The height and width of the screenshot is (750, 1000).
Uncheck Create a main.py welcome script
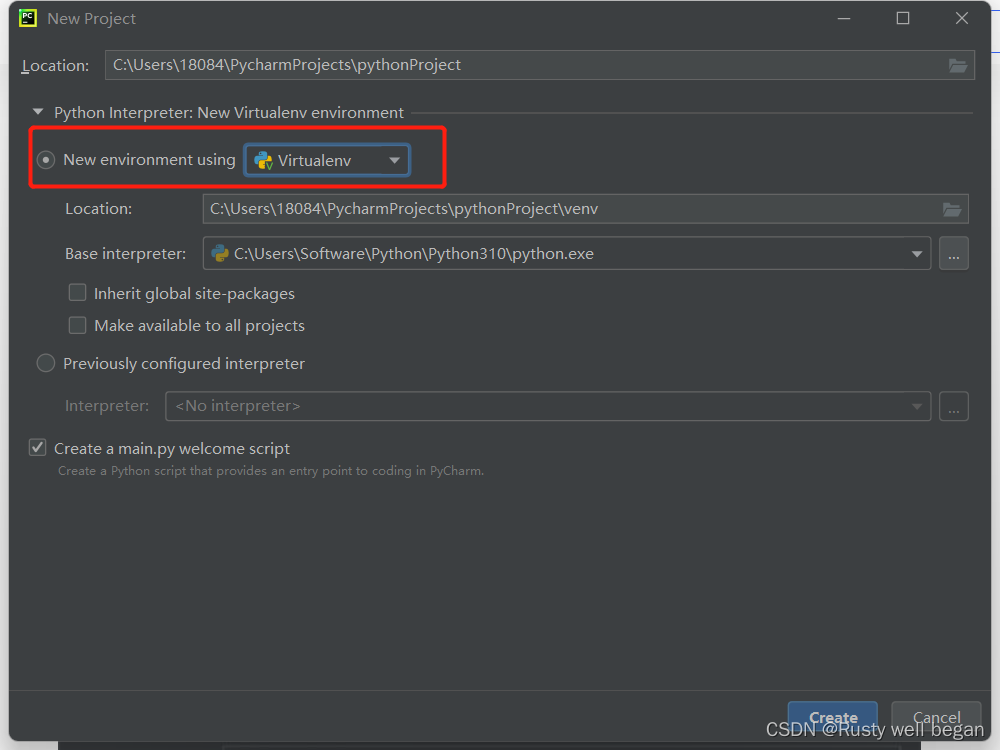[38, 448]
